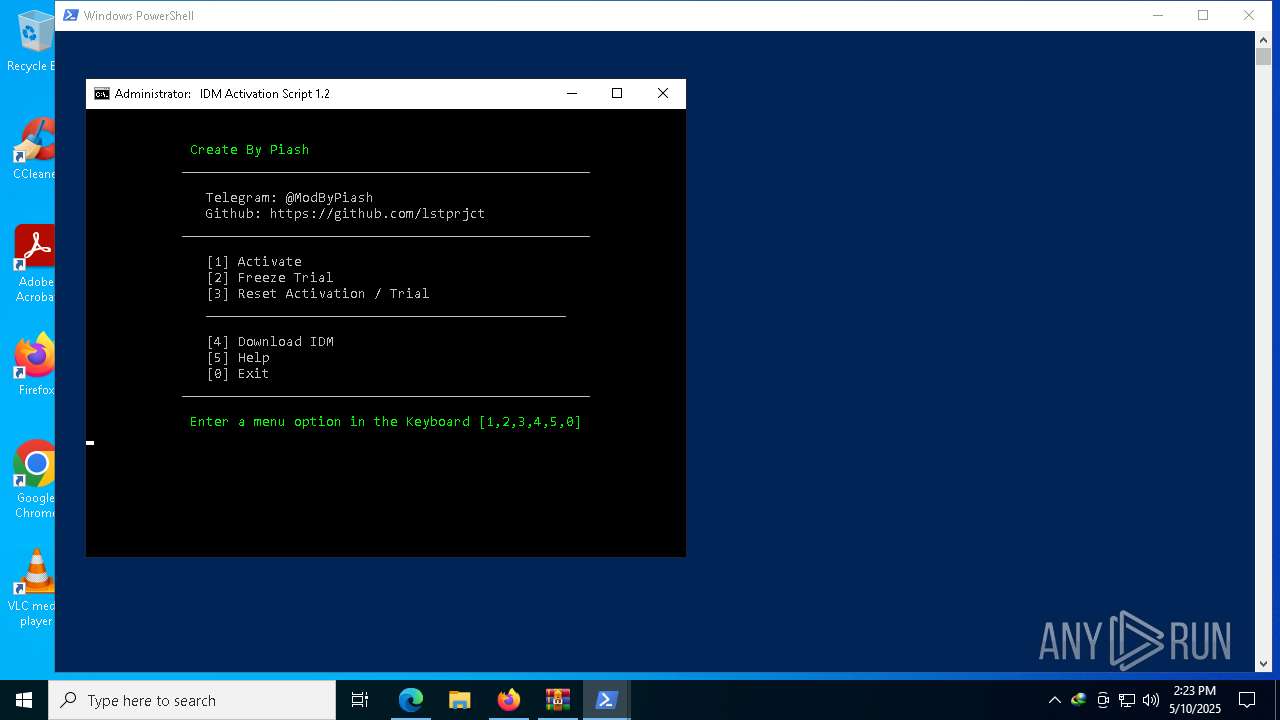
Task: Click the PowerShell scrollbar down arrow
Action: tap(1263, 663)
